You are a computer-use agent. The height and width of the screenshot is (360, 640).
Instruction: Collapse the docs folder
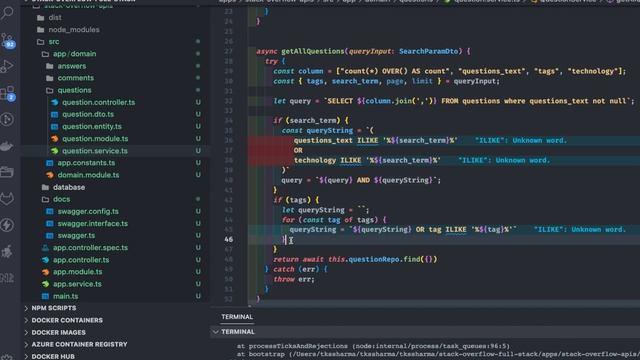tap(61, 199)
